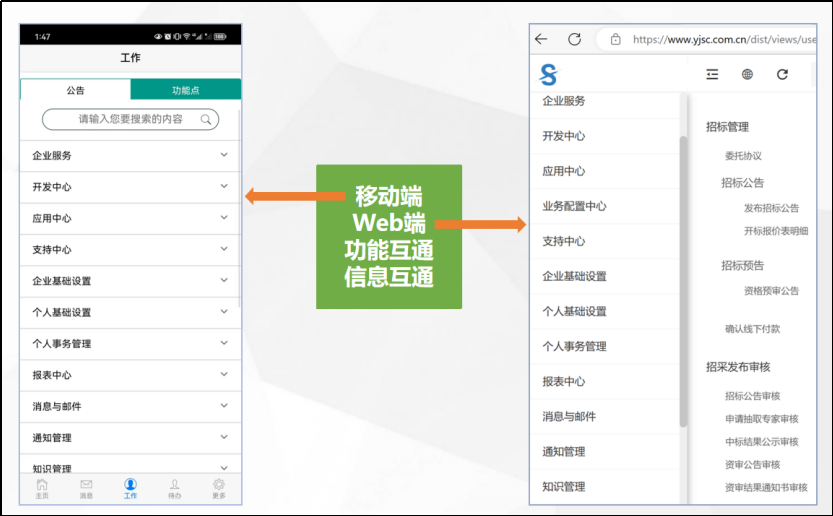
Task: Expand 应用中心 chevron in mobile list
Action: coord(224,217)
